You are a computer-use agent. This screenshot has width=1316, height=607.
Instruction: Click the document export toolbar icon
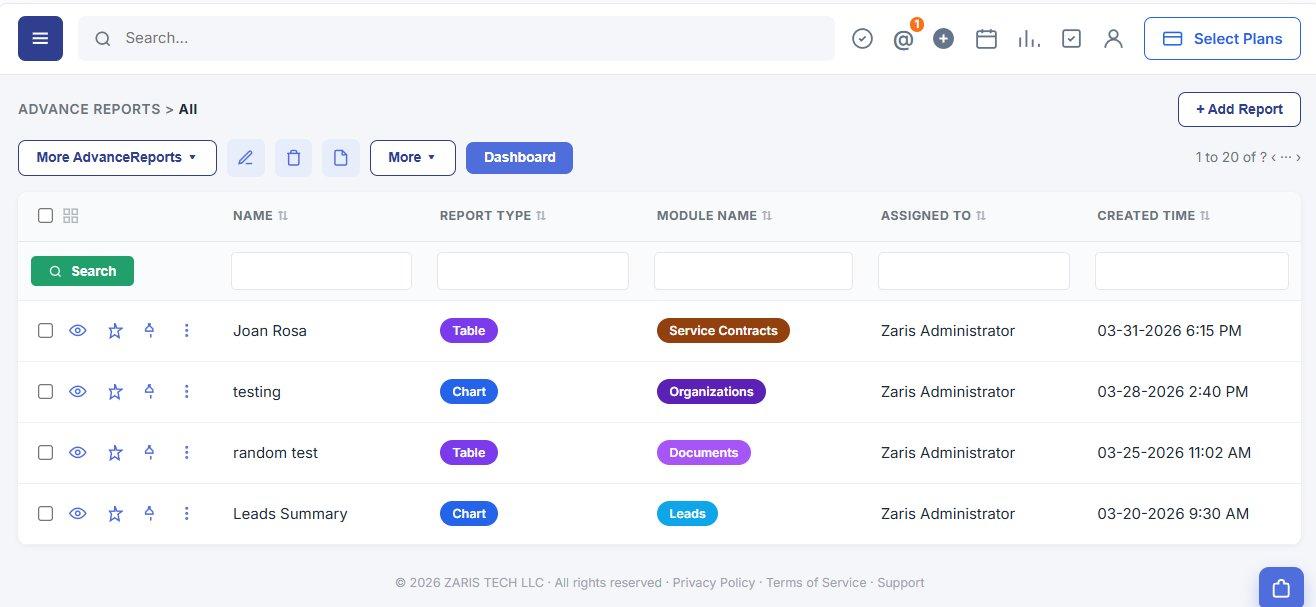[x=341, y=158]
